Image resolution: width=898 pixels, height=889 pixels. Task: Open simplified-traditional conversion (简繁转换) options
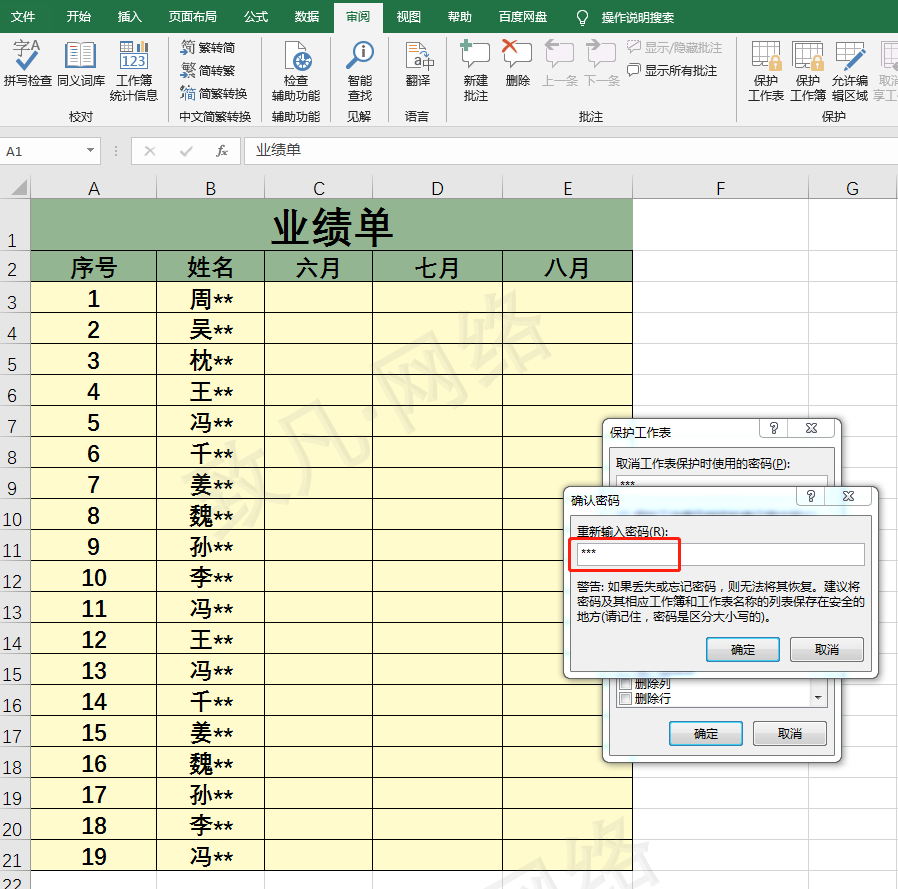(214, 93)
